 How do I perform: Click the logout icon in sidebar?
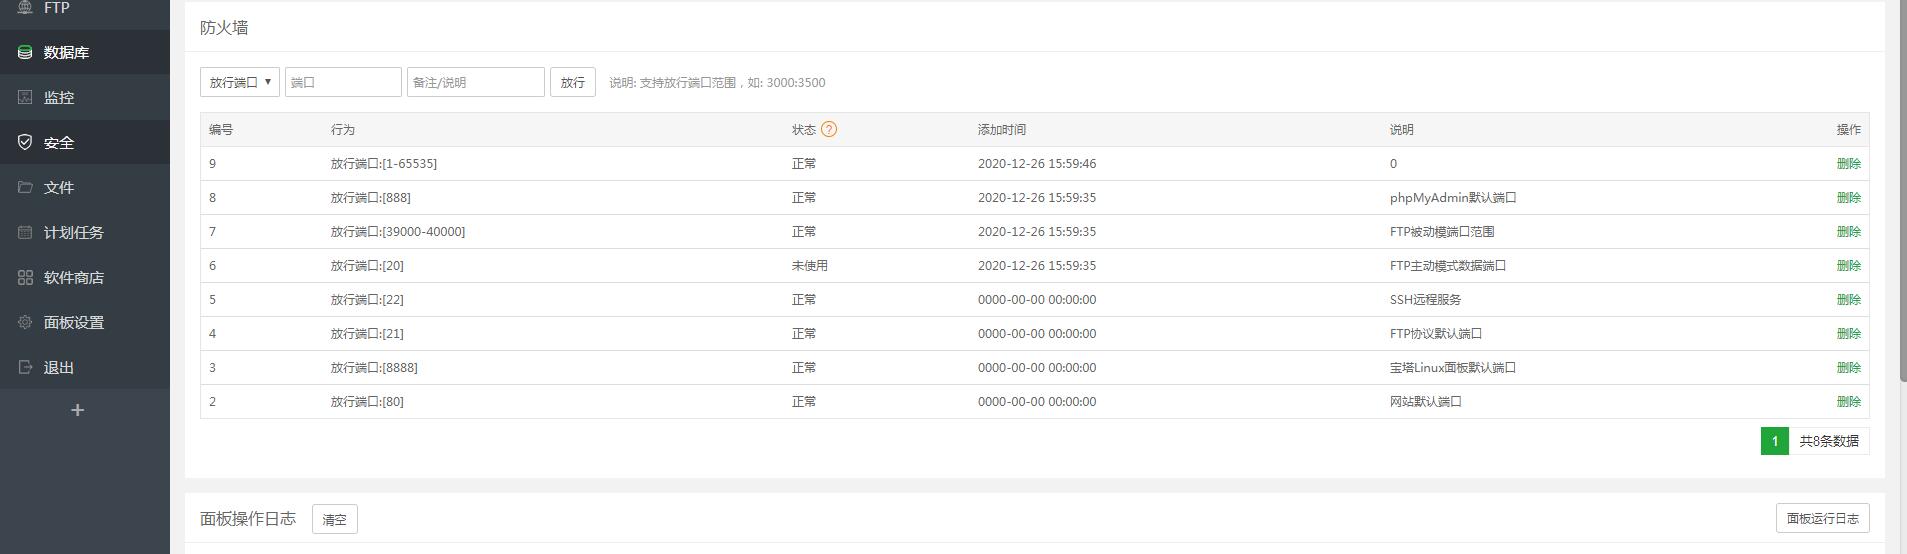point(25,367)
